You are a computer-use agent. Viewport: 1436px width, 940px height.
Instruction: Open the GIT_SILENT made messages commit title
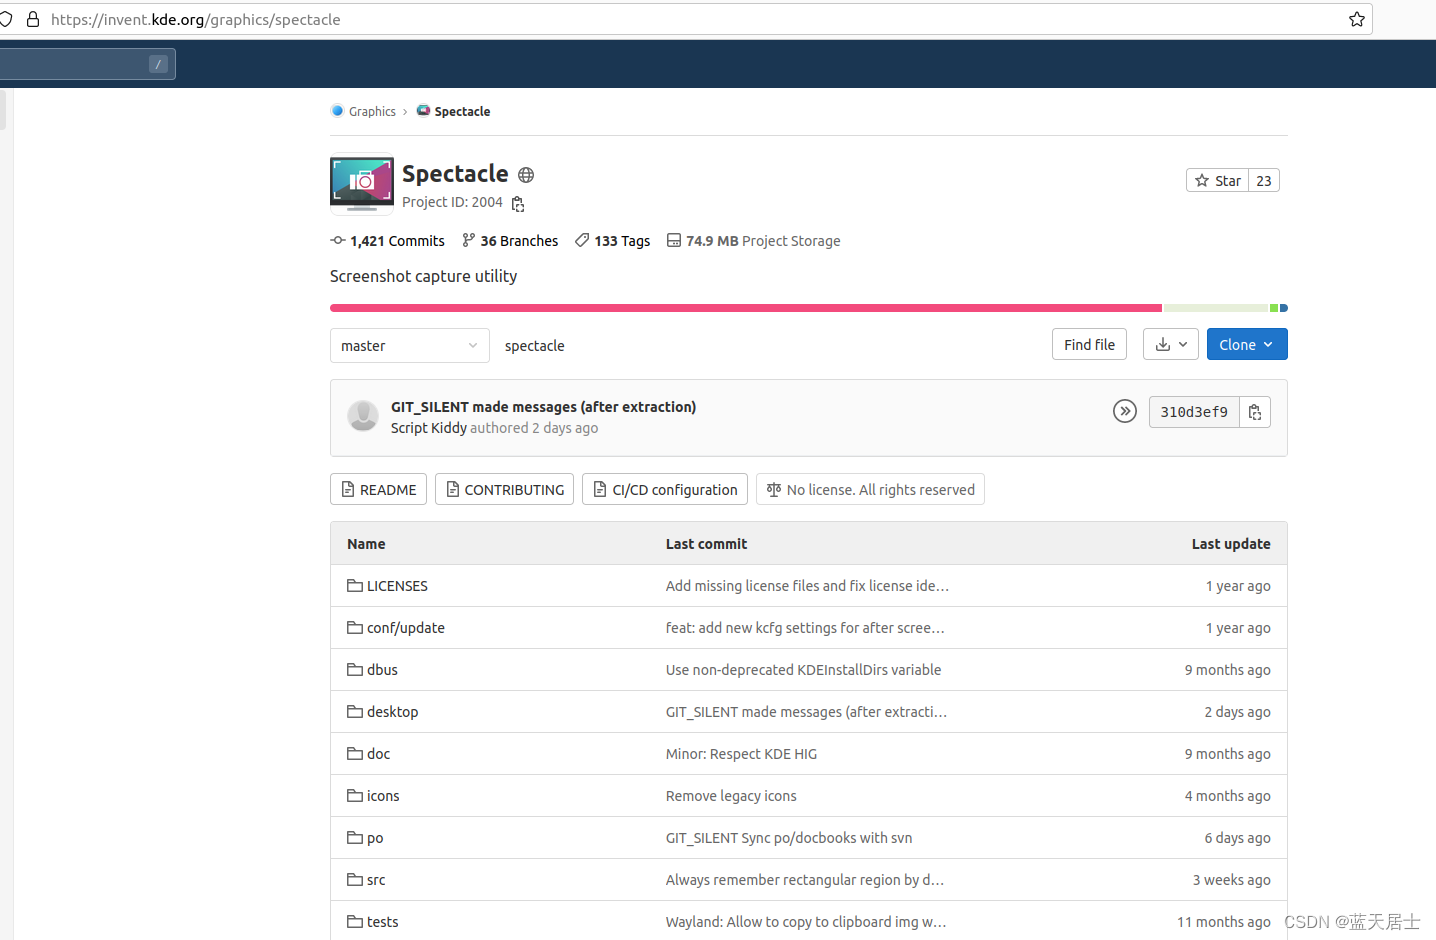pyautogui.click(x=543, y=407)
